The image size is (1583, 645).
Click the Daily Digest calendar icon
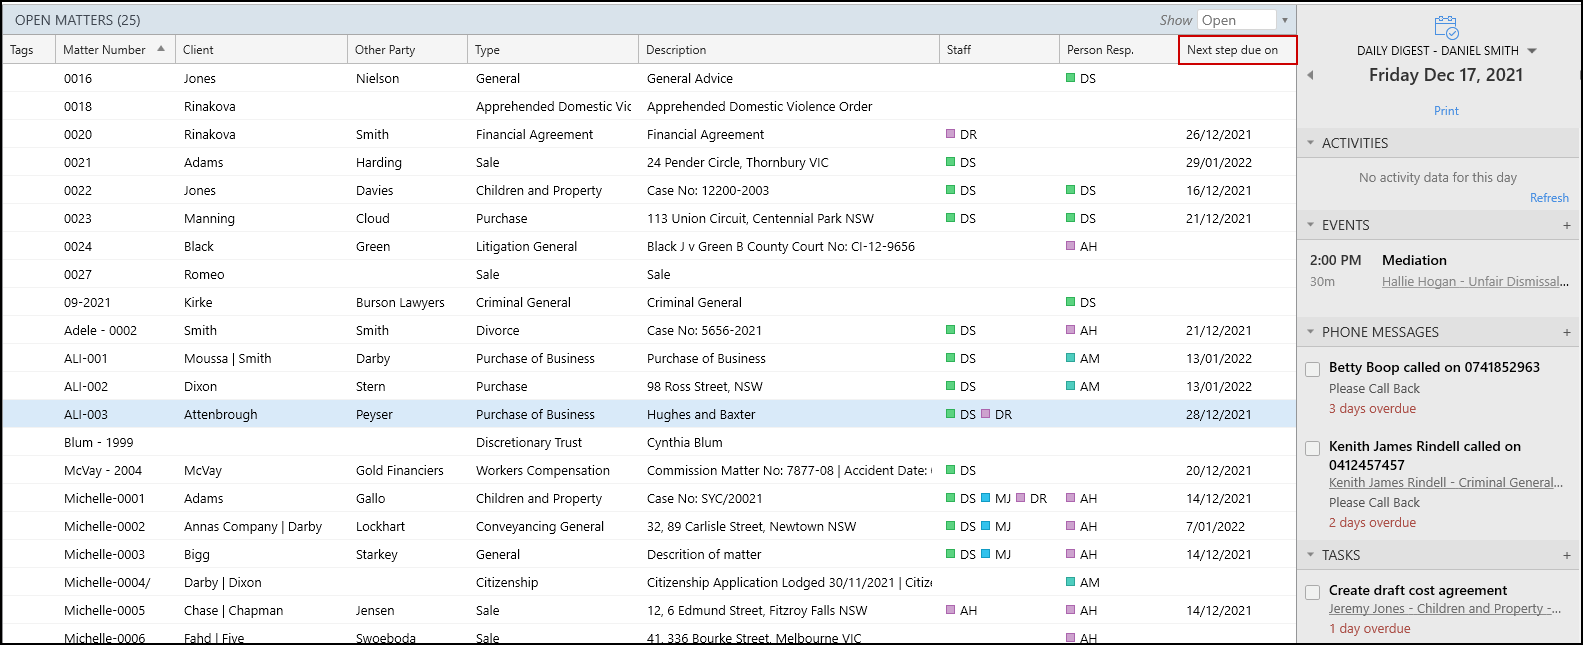1446,27
